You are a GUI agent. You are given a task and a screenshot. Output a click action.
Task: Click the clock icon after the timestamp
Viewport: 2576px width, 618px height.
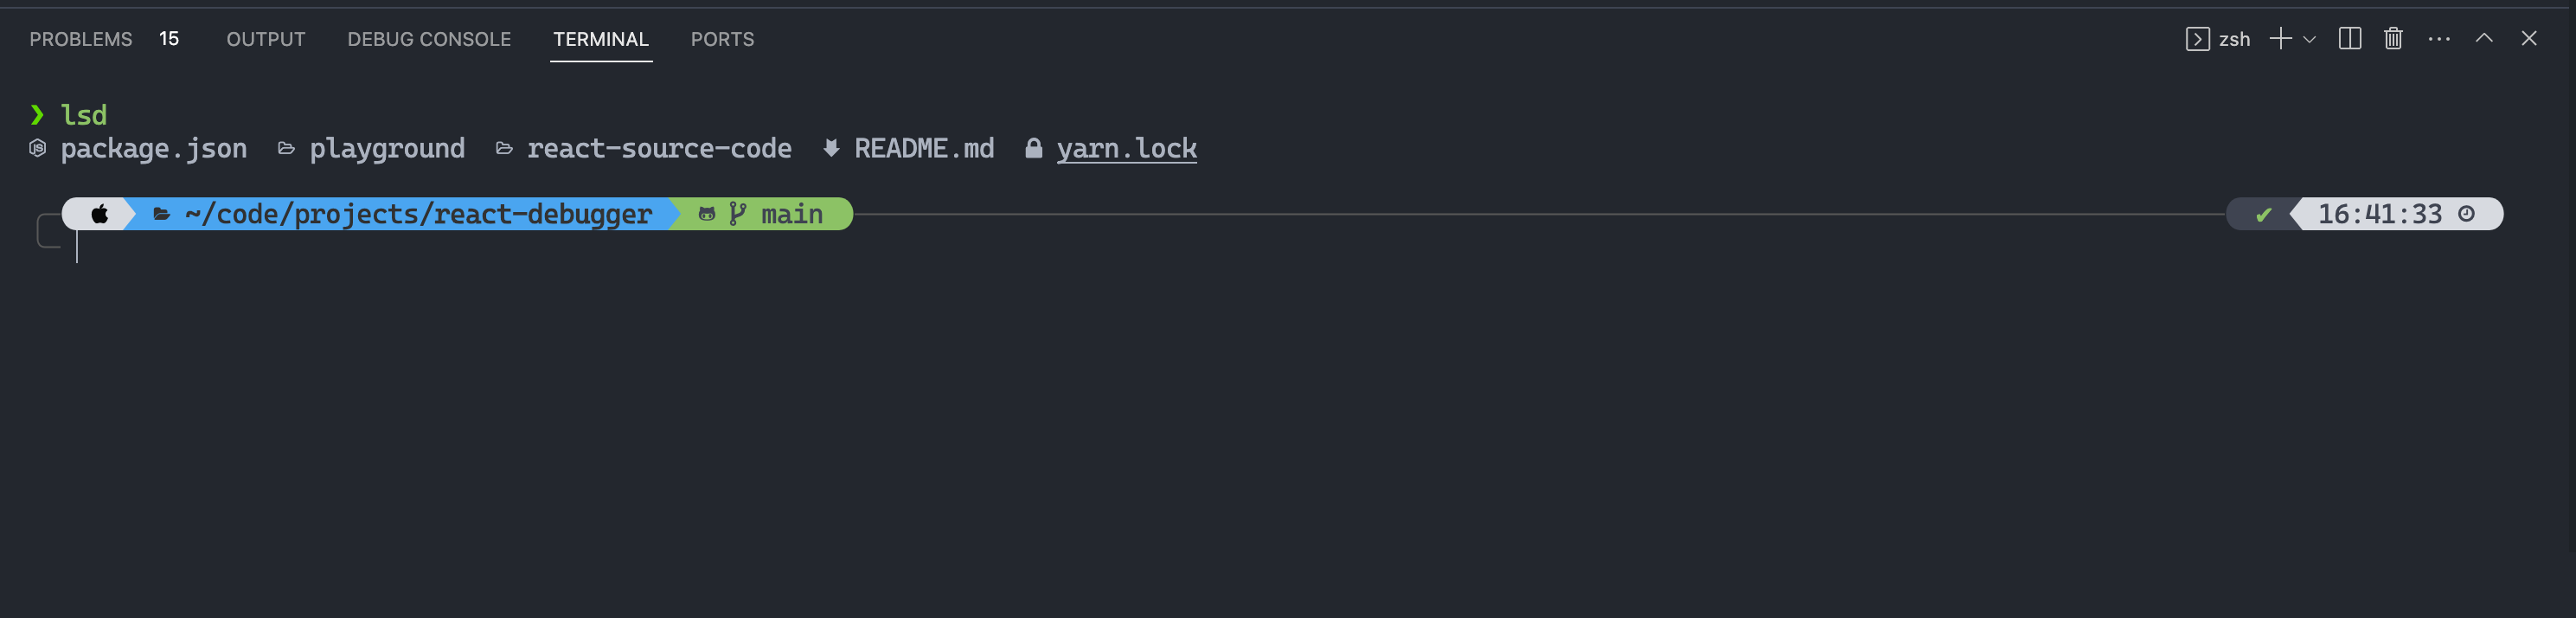click(x=2467, y=213)
